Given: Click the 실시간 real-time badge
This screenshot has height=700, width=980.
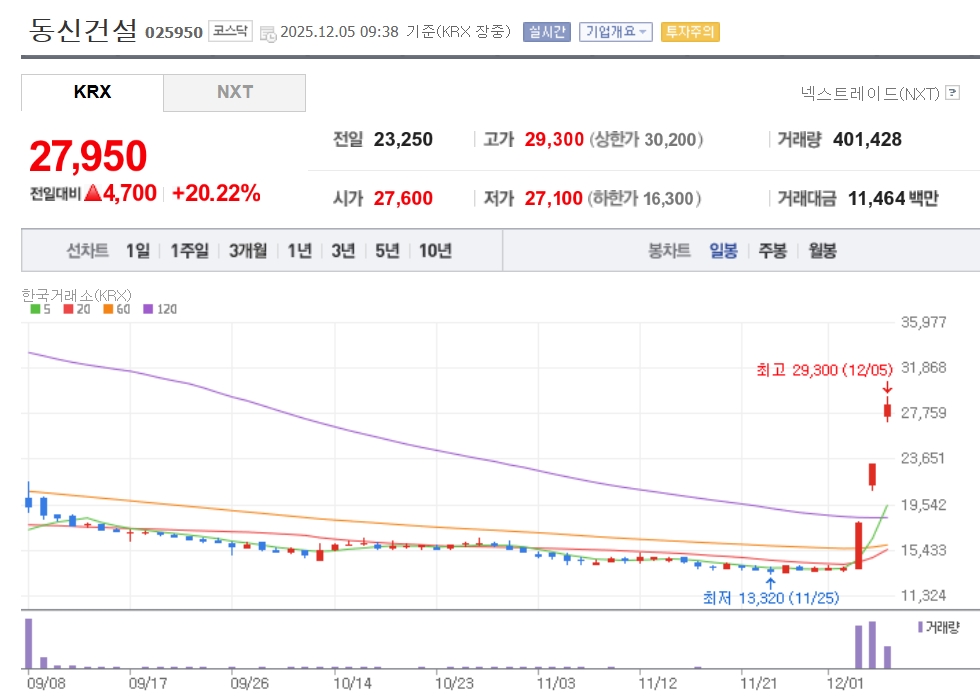Looking at the screenshot, I should [546, 32].
